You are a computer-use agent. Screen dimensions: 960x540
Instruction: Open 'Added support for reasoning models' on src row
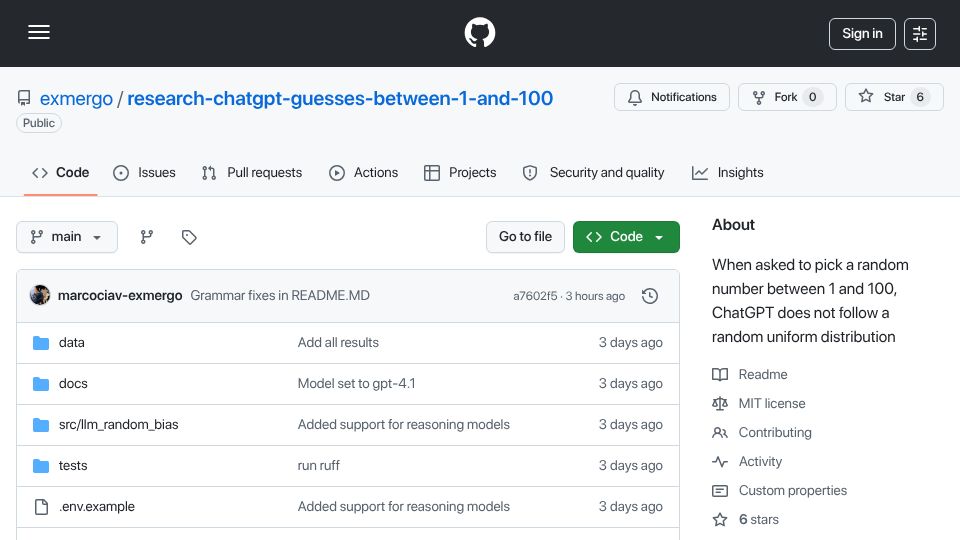point(403,425)
